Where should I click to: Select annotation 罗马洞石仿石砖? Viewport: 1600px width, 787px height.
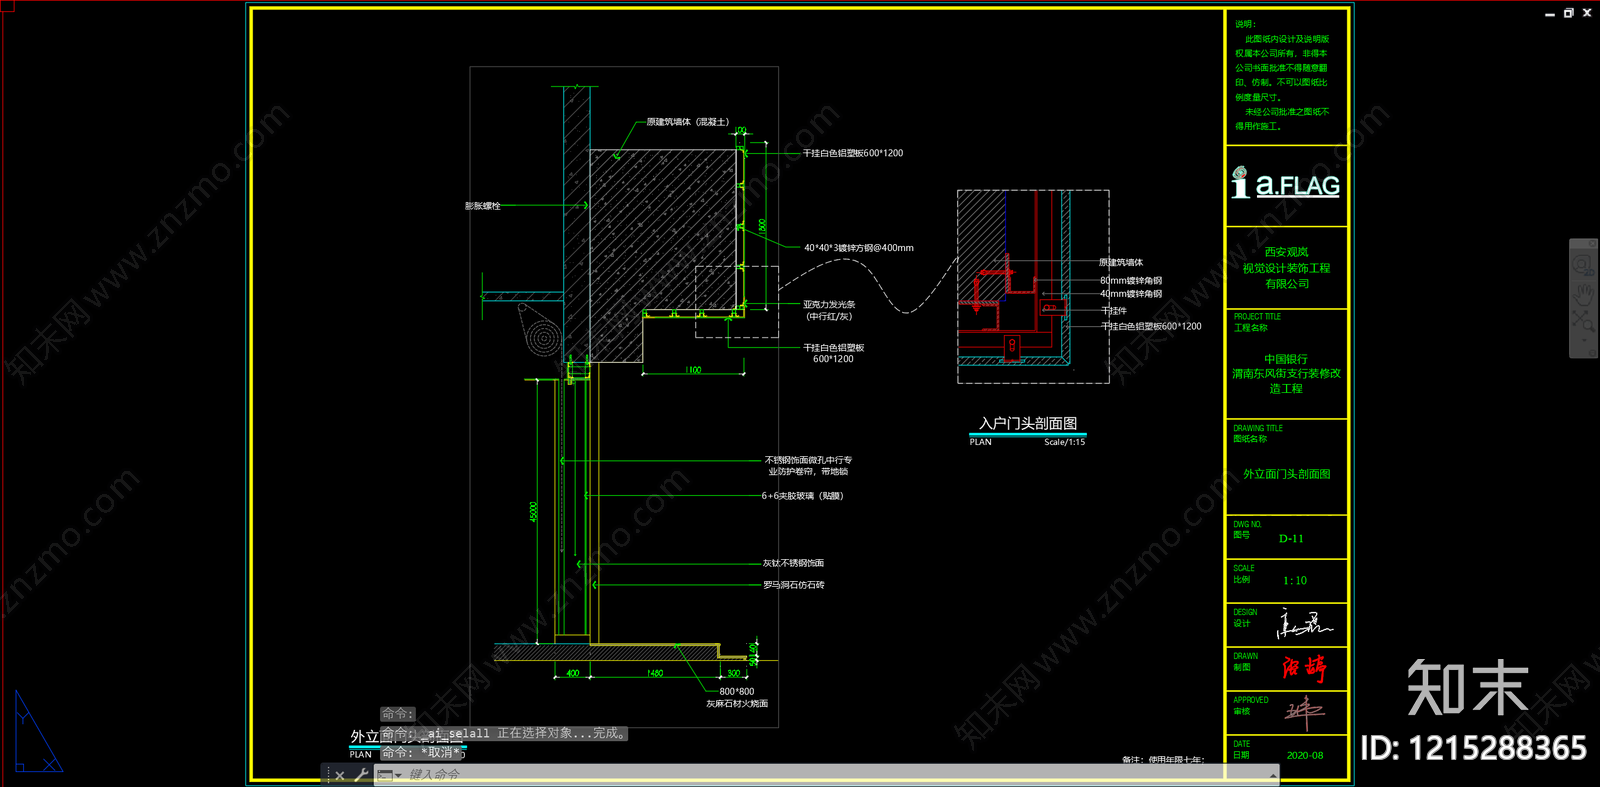(793, 585)
